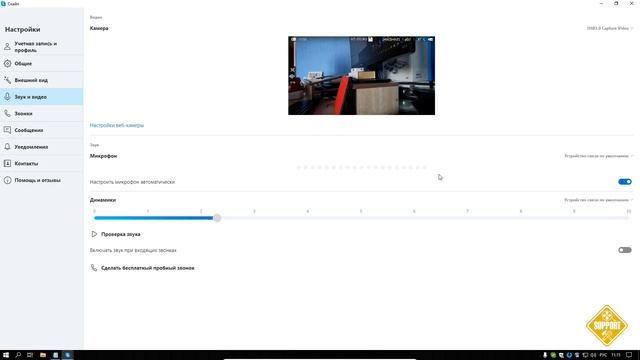Click the Микрофон label

104,156
